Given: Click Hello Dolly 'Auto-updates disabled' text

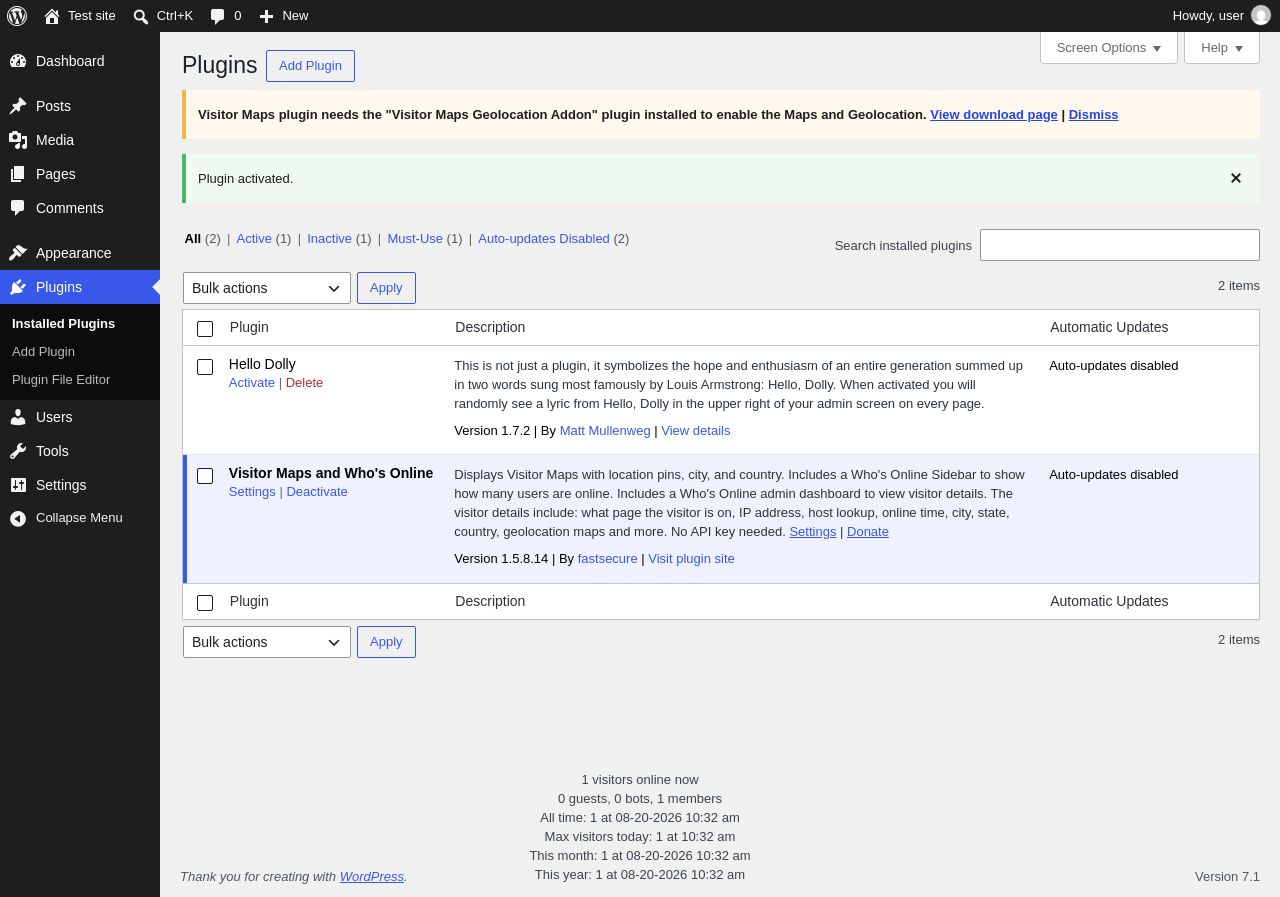Looking at the screenshot, I should click(1114, 365).
